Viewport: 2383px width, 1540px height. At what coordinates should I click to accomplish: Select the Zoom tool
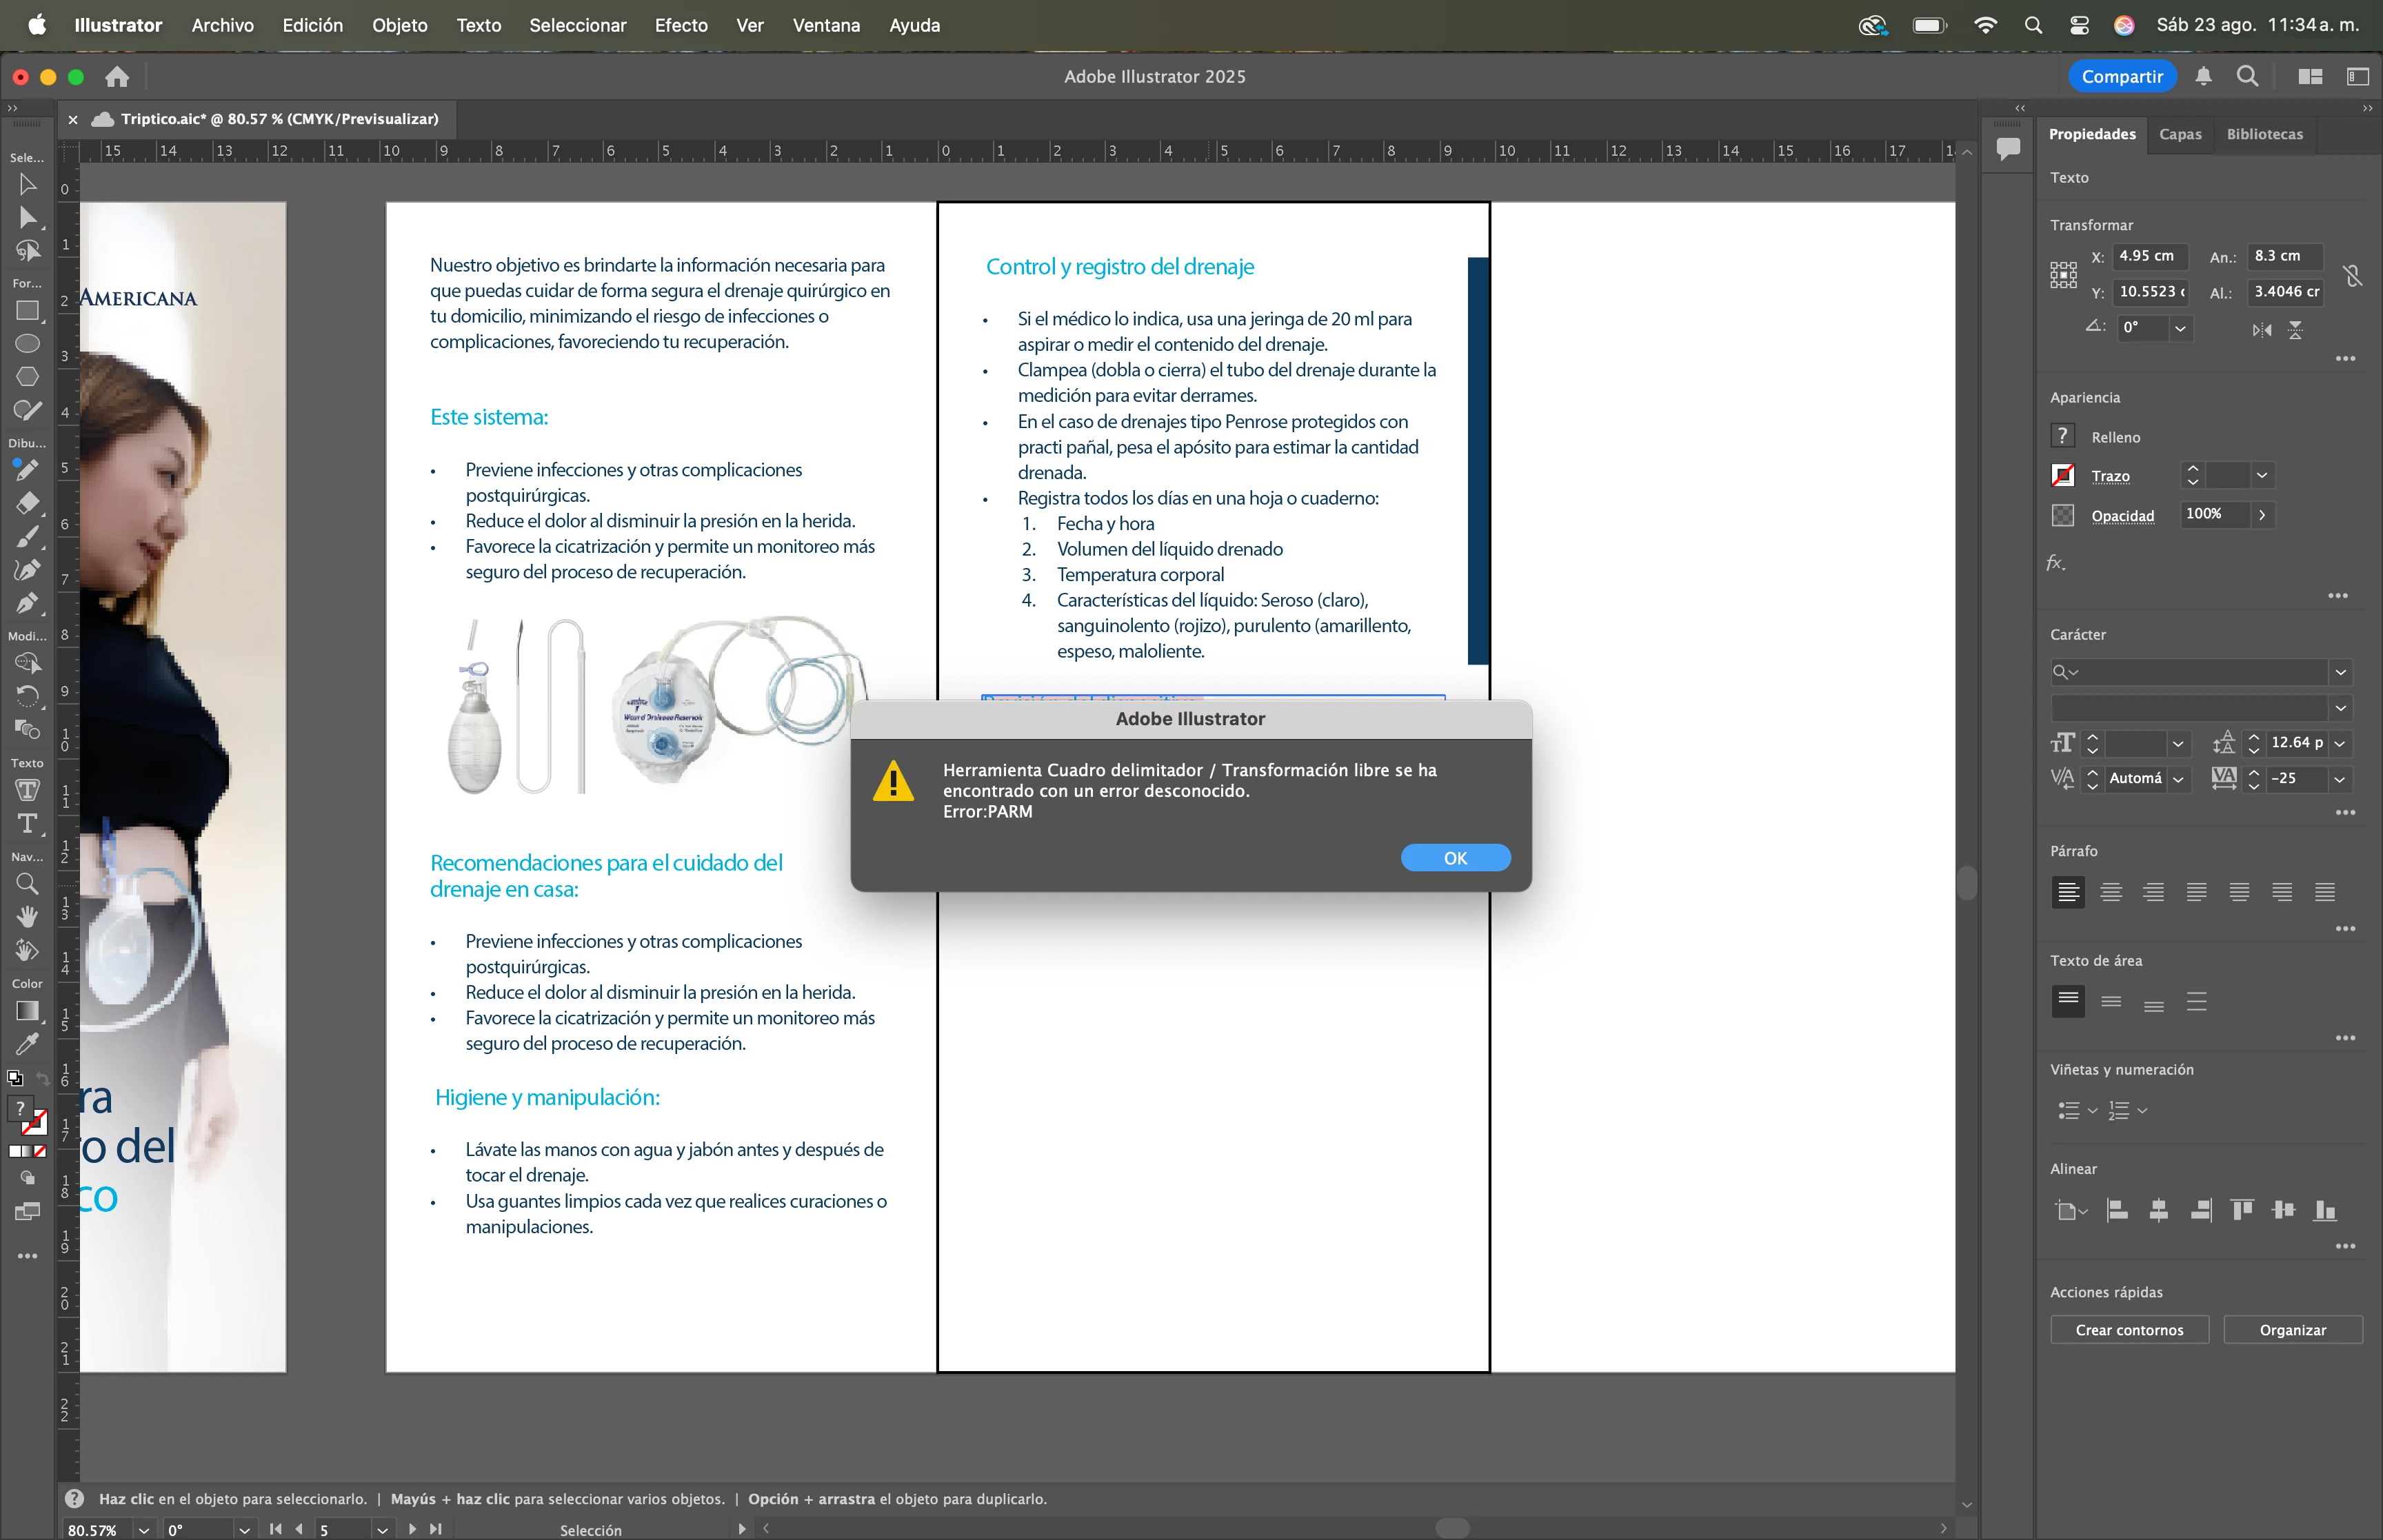click(28, 884)
